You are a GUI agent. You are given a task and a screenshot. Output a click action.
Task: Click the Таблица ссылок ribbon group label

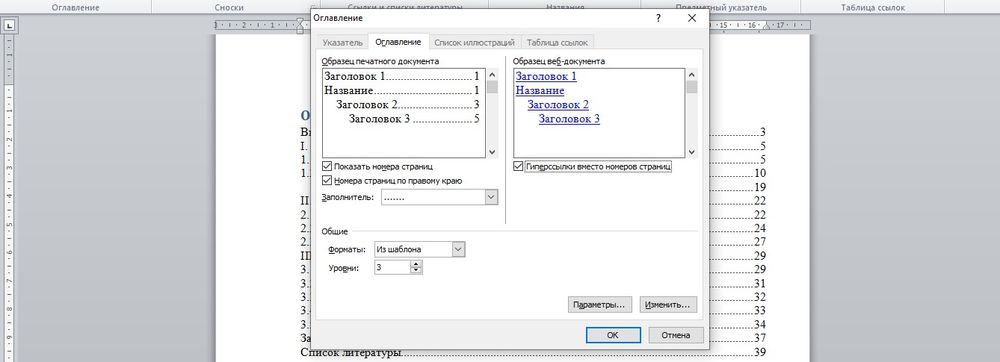pyautogui.click(x=872, y=8)
